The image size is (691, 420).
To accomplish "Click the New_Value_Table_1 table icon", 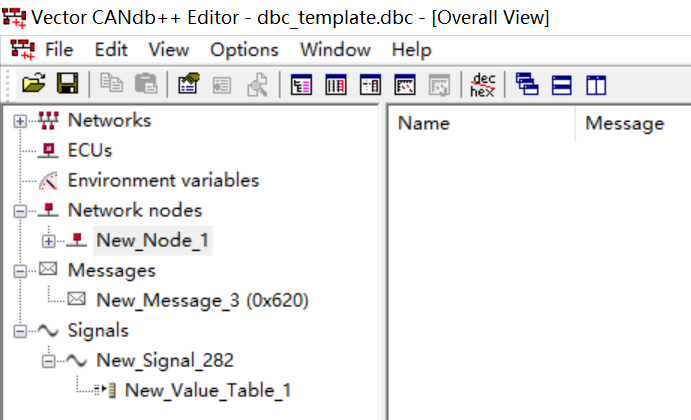I will (106, 390).
